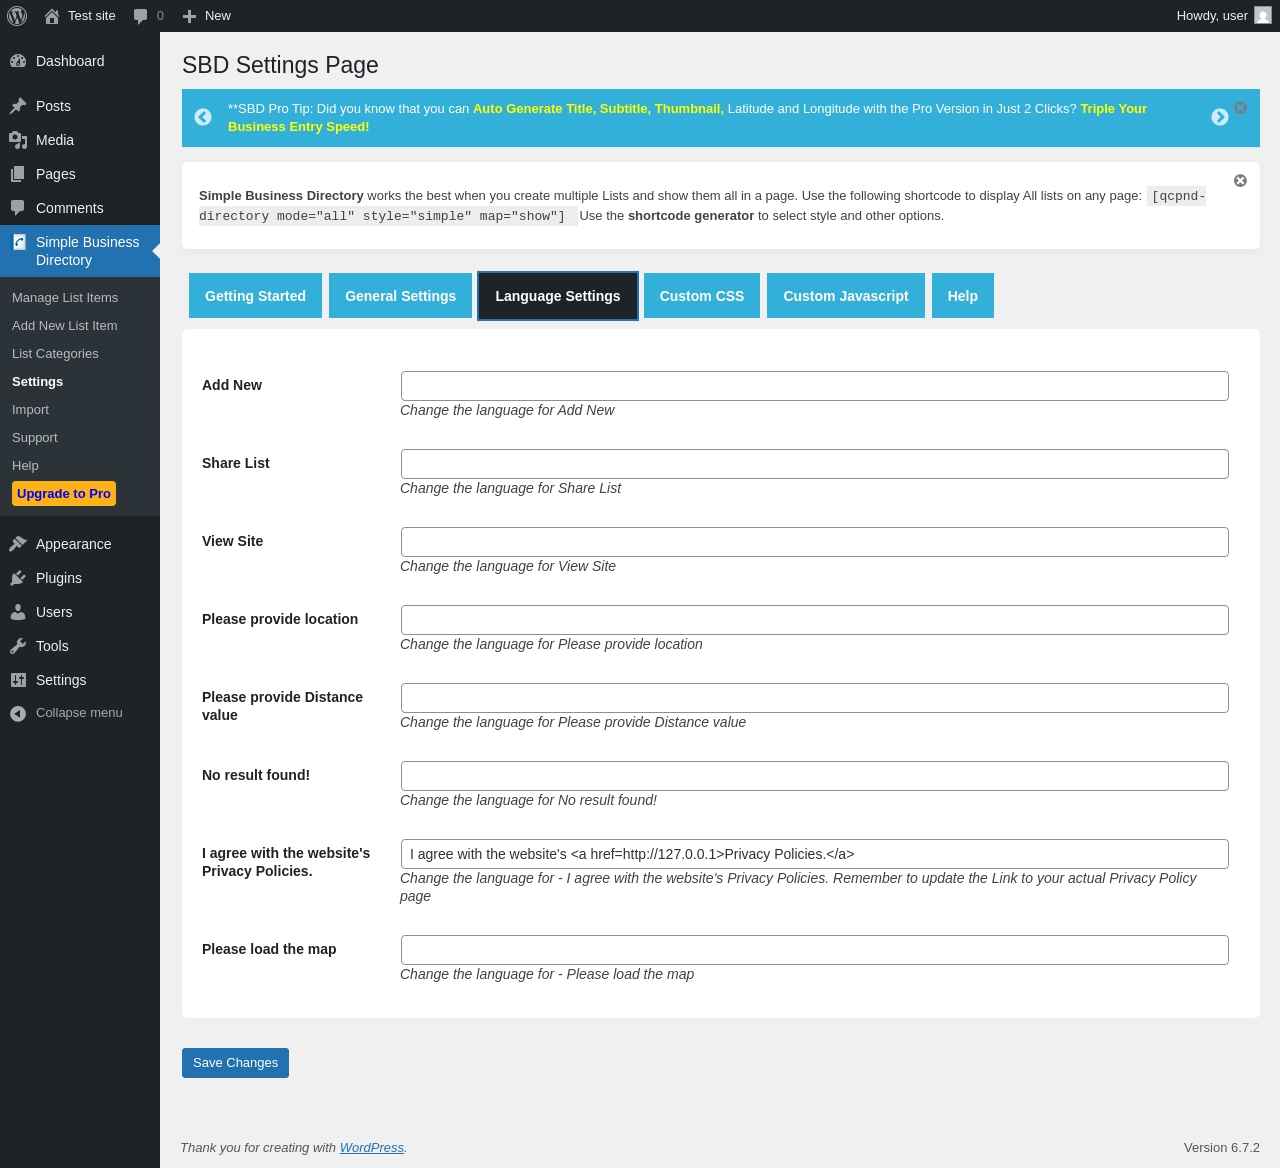This screenshot has width=1280, height=1168.
Task: Focus the Share List text field
Action: pos(815,464)
